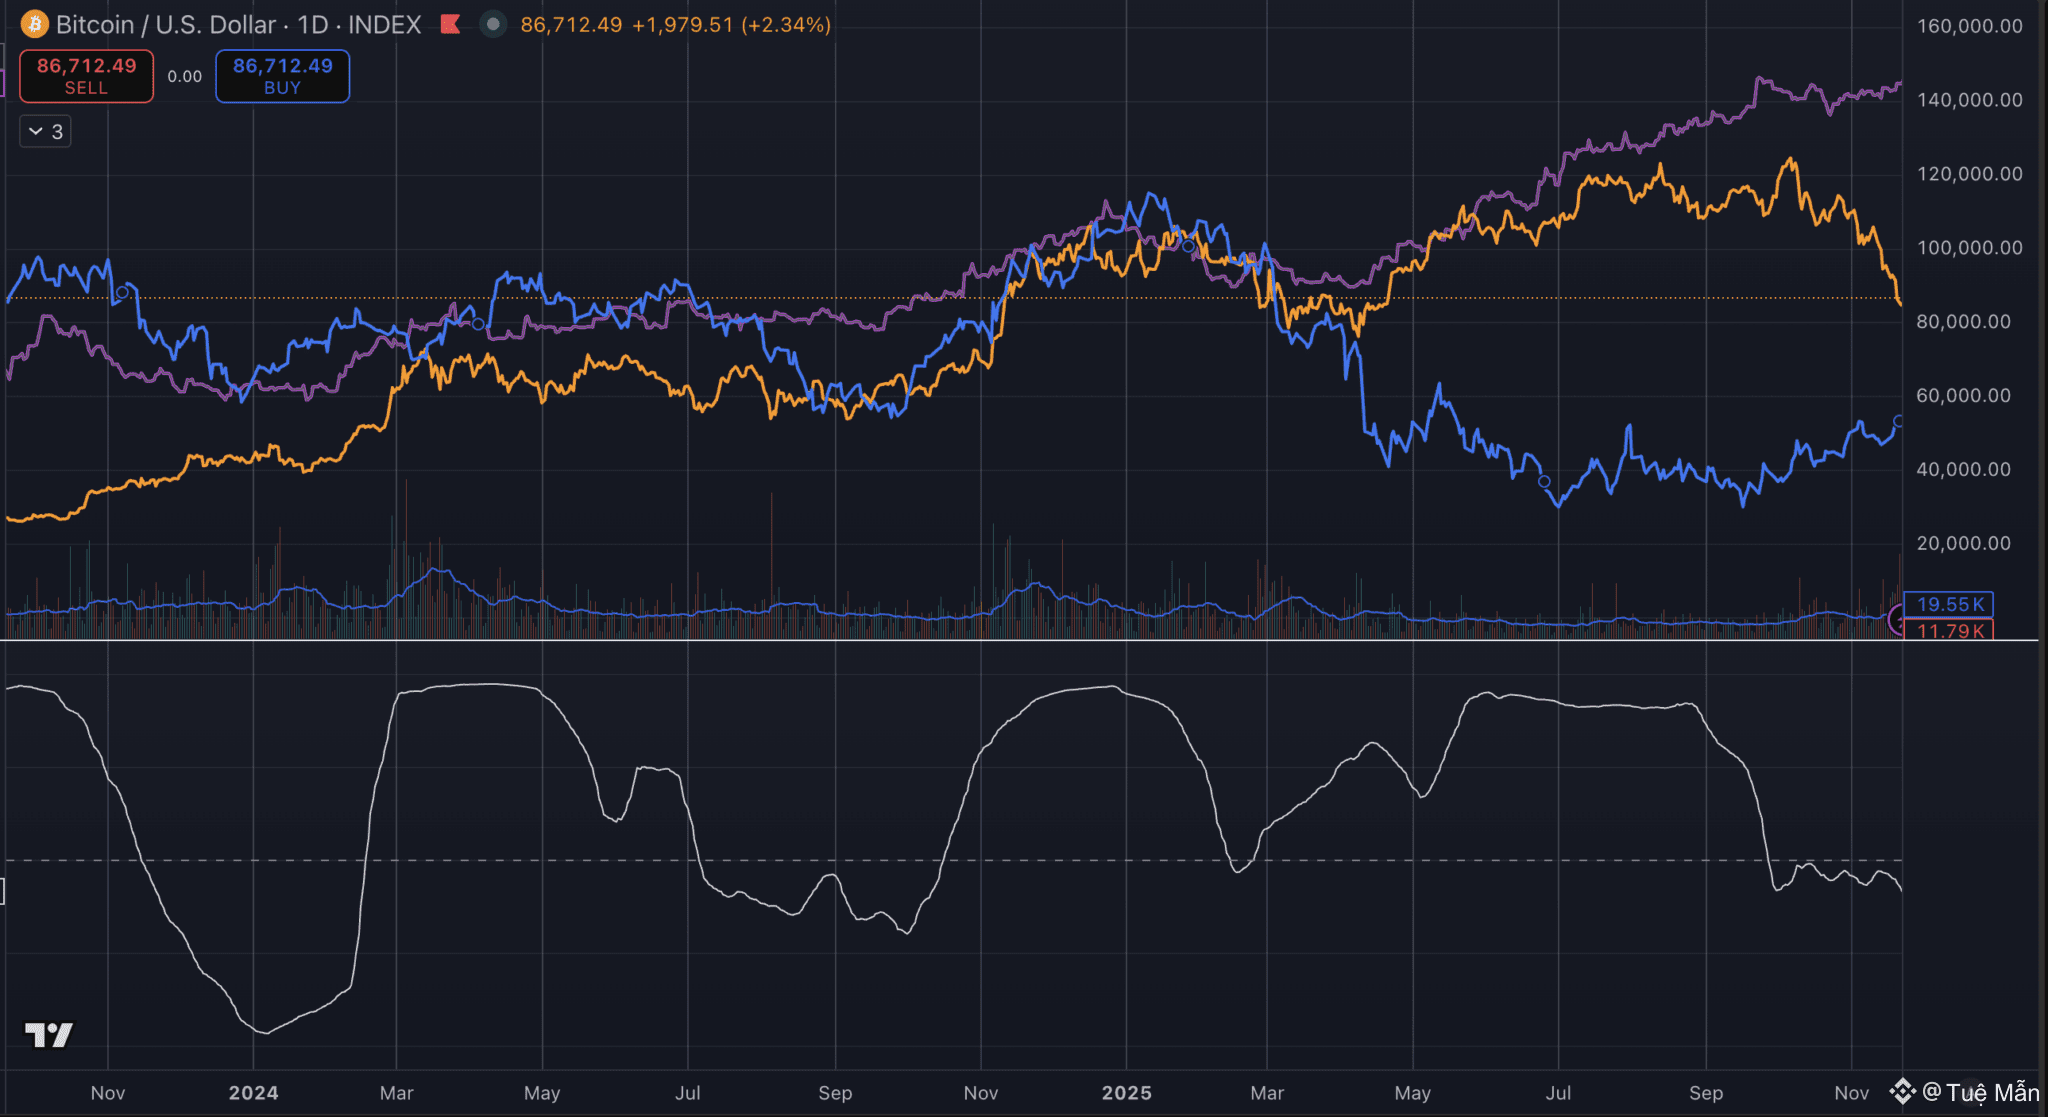Click the 2024 label on the time axis
Viewport: 2048px width, 1117px height.
tap(253, 1093)
